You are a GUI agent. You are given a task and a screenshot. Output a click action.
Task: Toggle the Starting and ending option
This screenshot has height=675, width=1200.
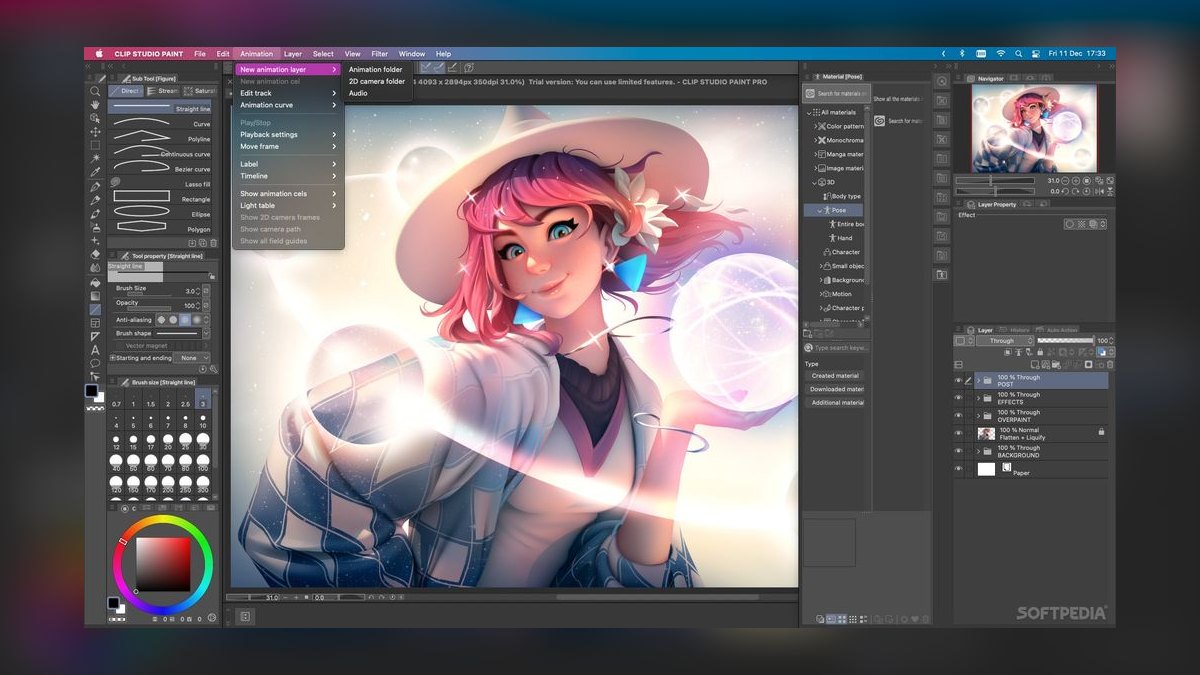click(113, 357)
